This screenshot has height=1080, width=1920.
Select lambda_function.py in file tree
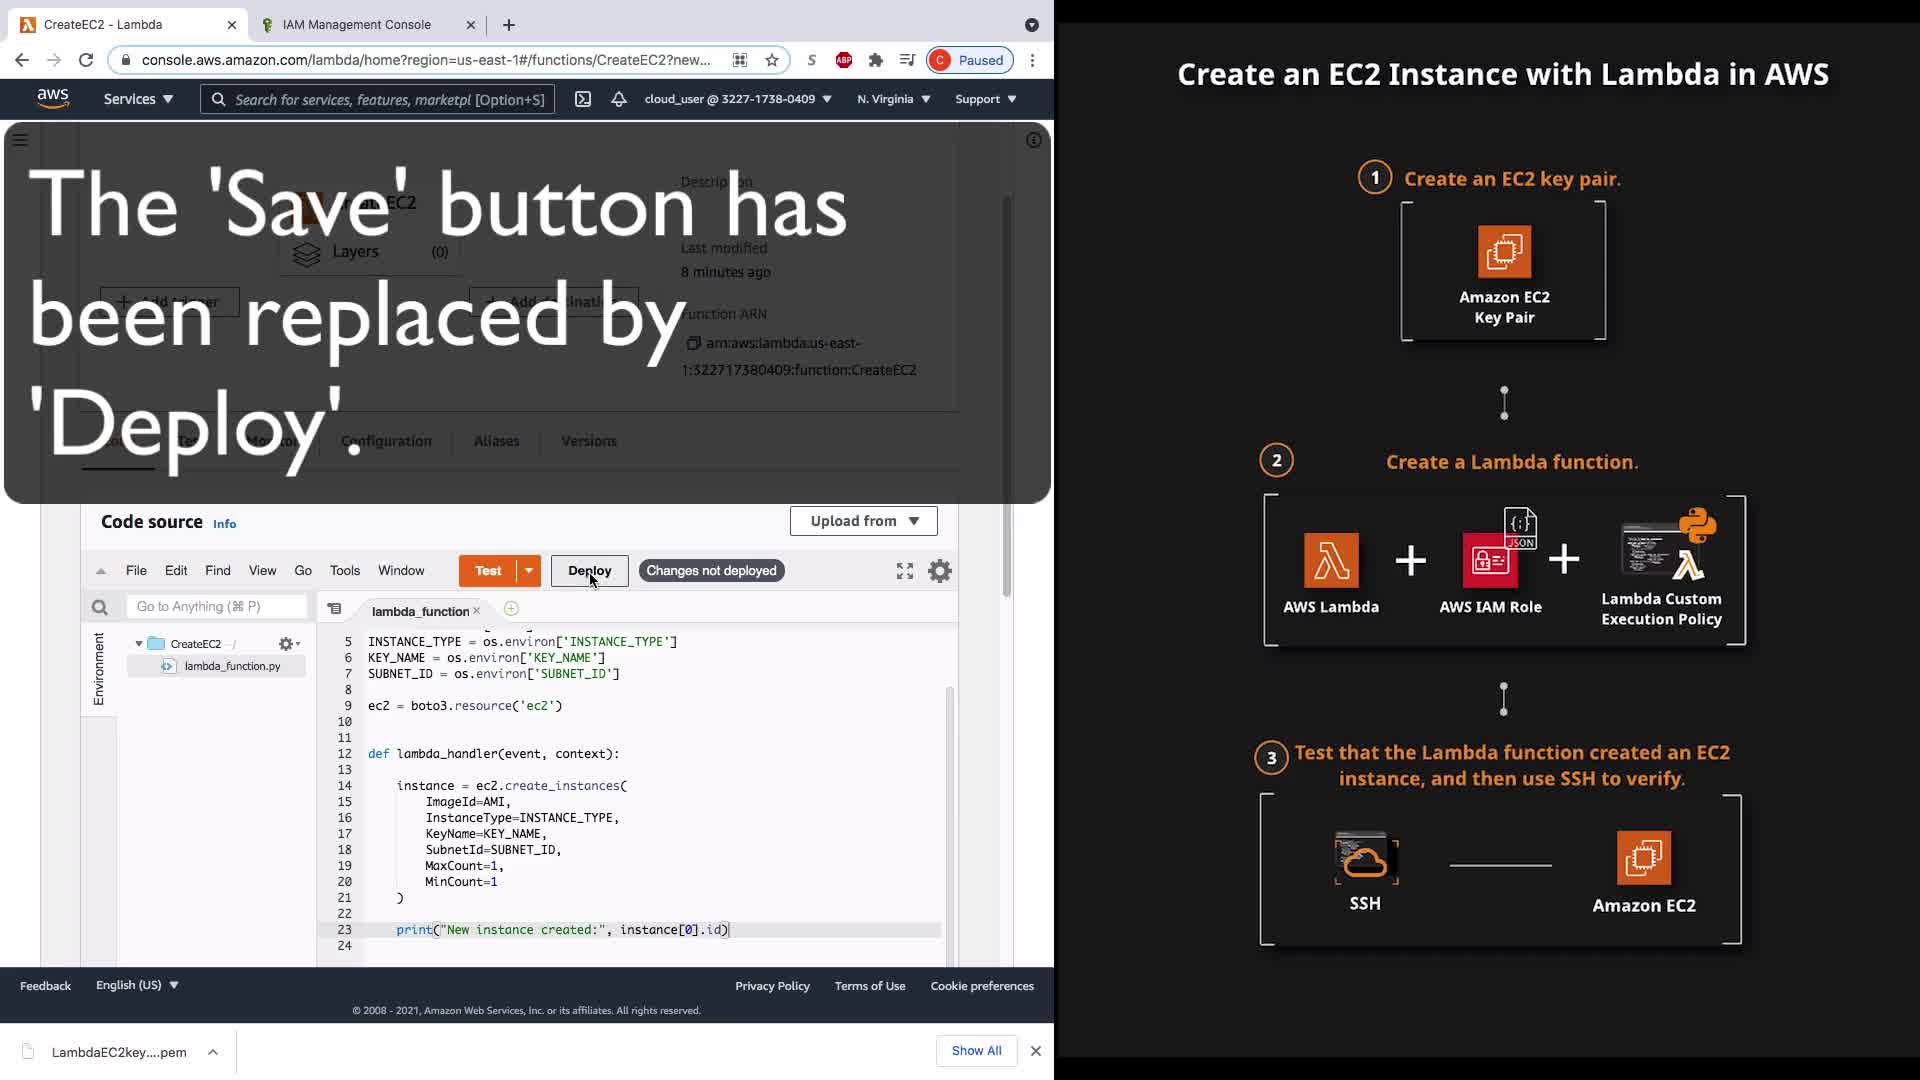[232, 666]
